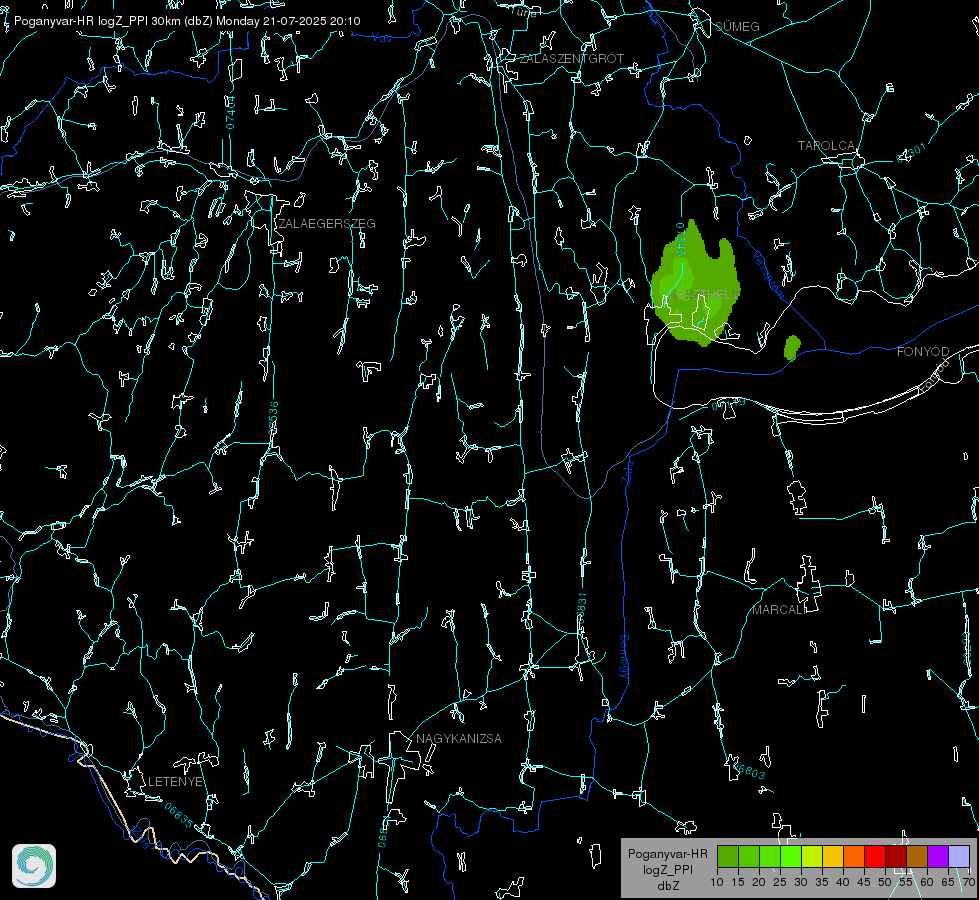This screenshot has width=979, height=900.
Task: Select the light blue 65-70 dBZ legend swatch
Action: pos(959,856)
